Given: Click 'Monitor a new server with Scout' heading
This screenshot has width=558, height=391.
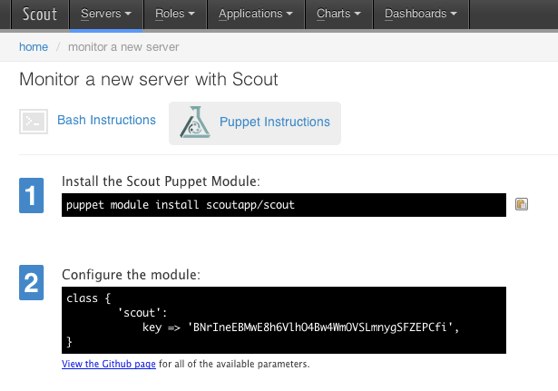Looking at the screenshot, I should [149, 79].
